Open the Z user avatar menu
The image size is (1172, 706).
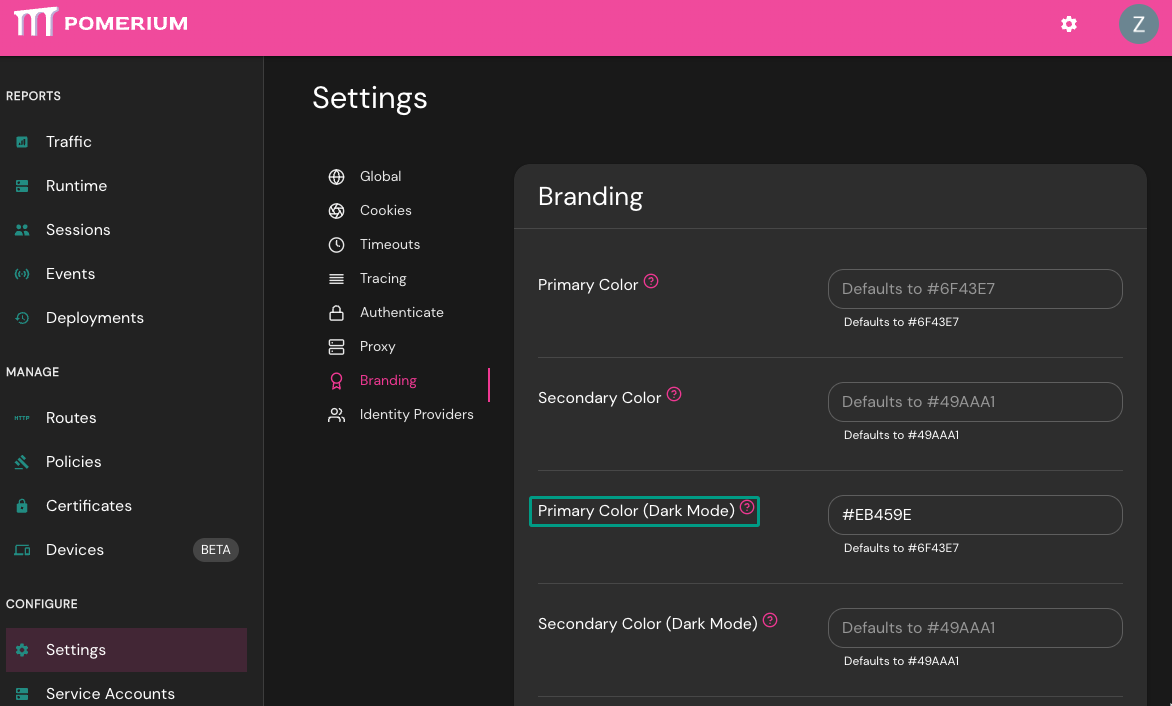click(x=1139, y=24)
